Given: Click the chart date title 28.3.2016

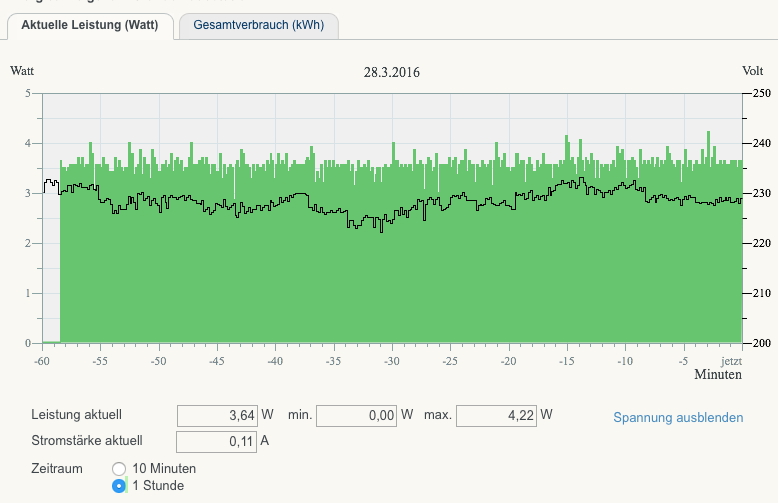Looking at the screenshot, I should [x=392, y=72].
